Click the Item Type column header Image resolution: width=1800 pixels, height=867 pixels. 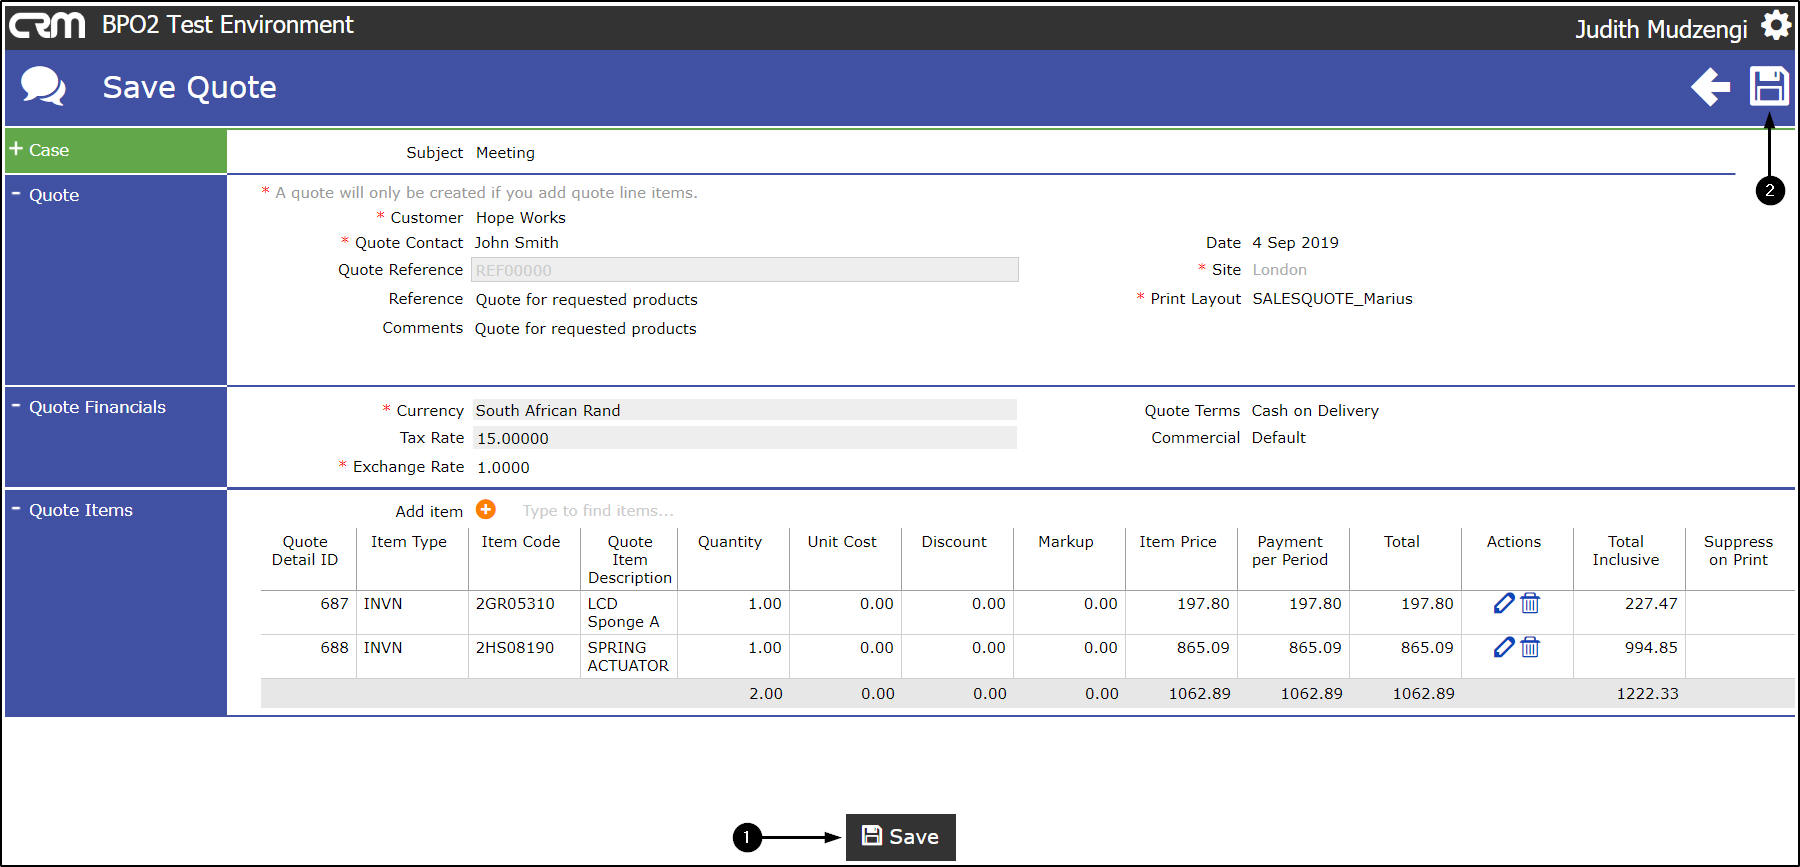(x=409, y=542)
